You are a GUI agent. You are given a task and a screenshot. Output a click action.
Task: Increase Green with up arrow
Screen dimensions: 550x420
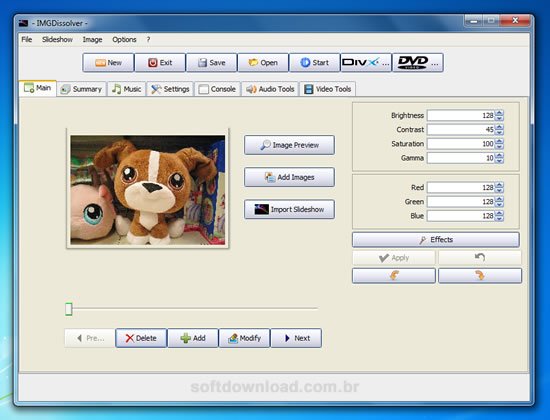pos(499,199)
